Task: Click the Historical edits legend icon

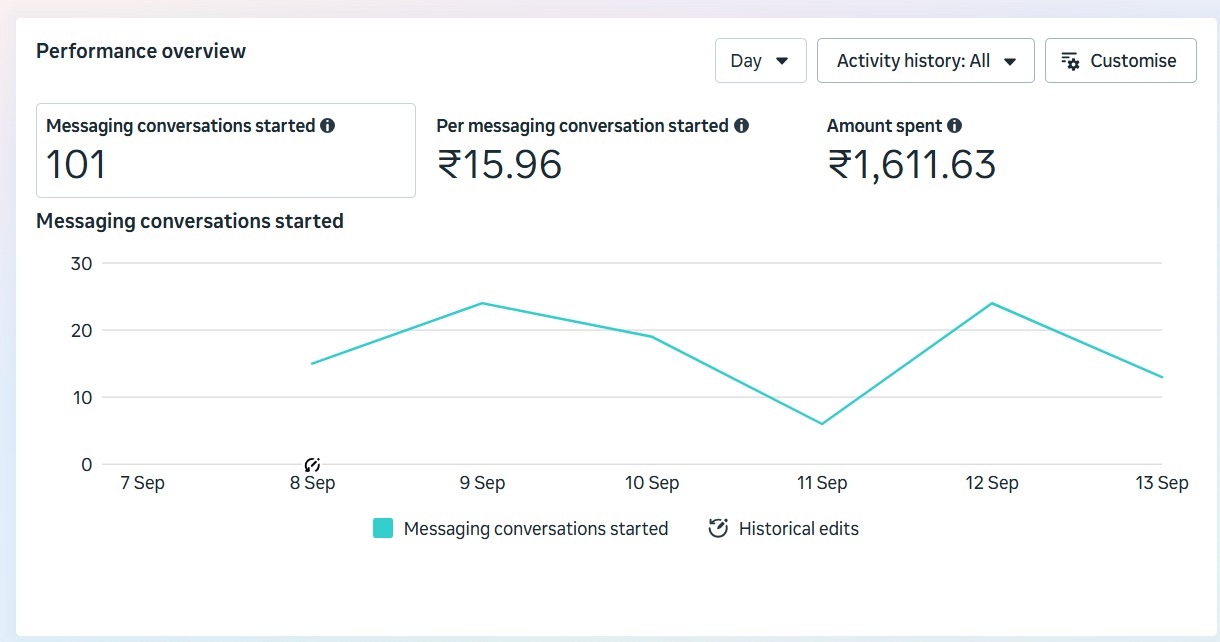Action: coord(717,528)
